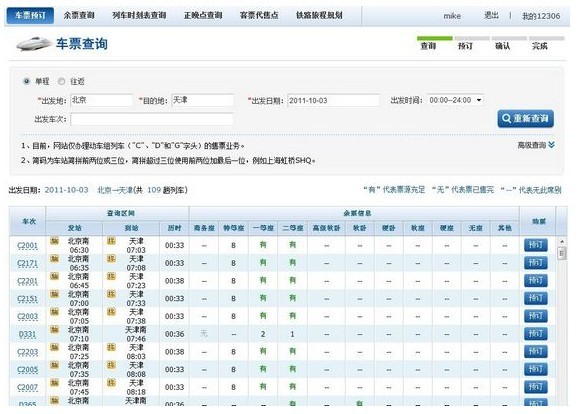
Task: Switch to the 列车时刻表查询 tab
Action: tap(139, 15)
